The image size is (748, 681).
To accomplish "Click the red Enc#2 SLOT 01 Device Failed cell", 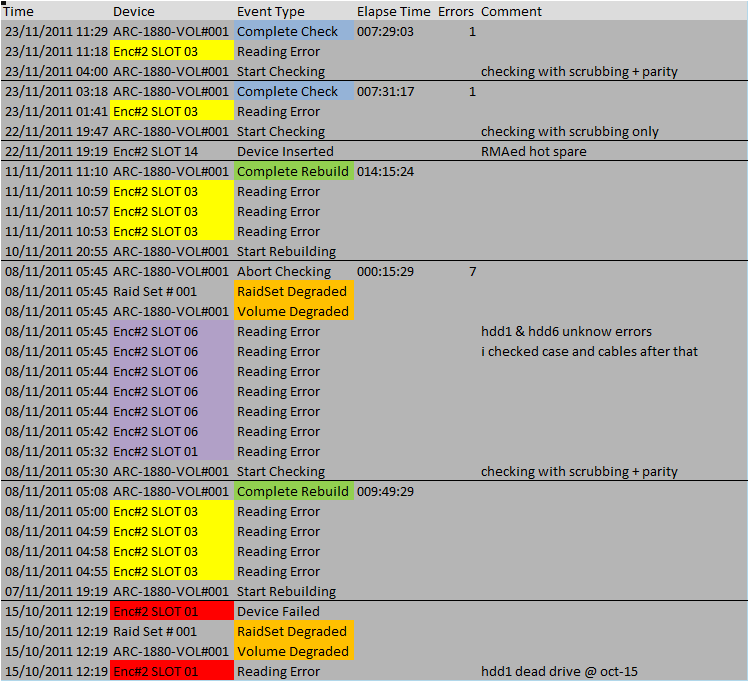I will point(172,611).
